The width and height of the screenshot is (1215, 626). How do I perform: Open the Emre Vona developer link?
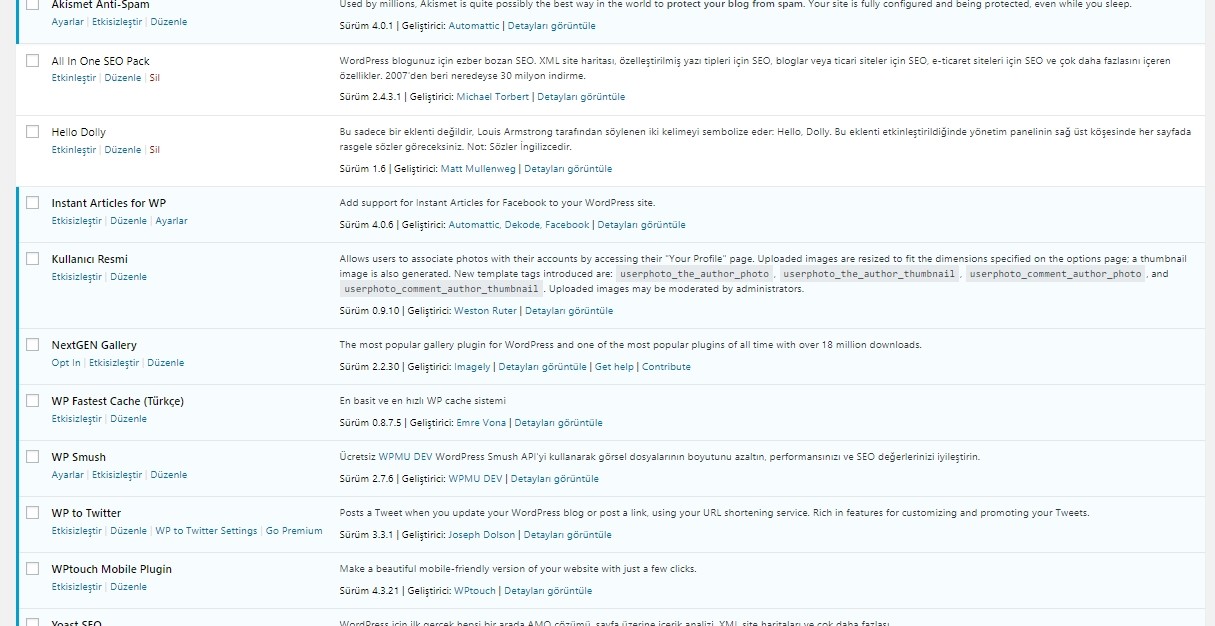tap(481, 423)
